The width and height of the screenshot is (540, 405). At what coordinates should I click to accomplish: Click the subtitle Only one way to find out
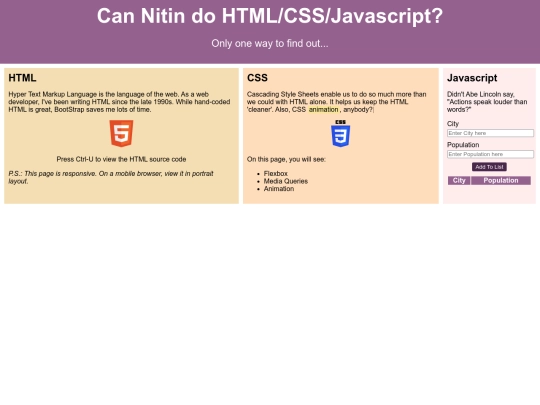point(270,43)
